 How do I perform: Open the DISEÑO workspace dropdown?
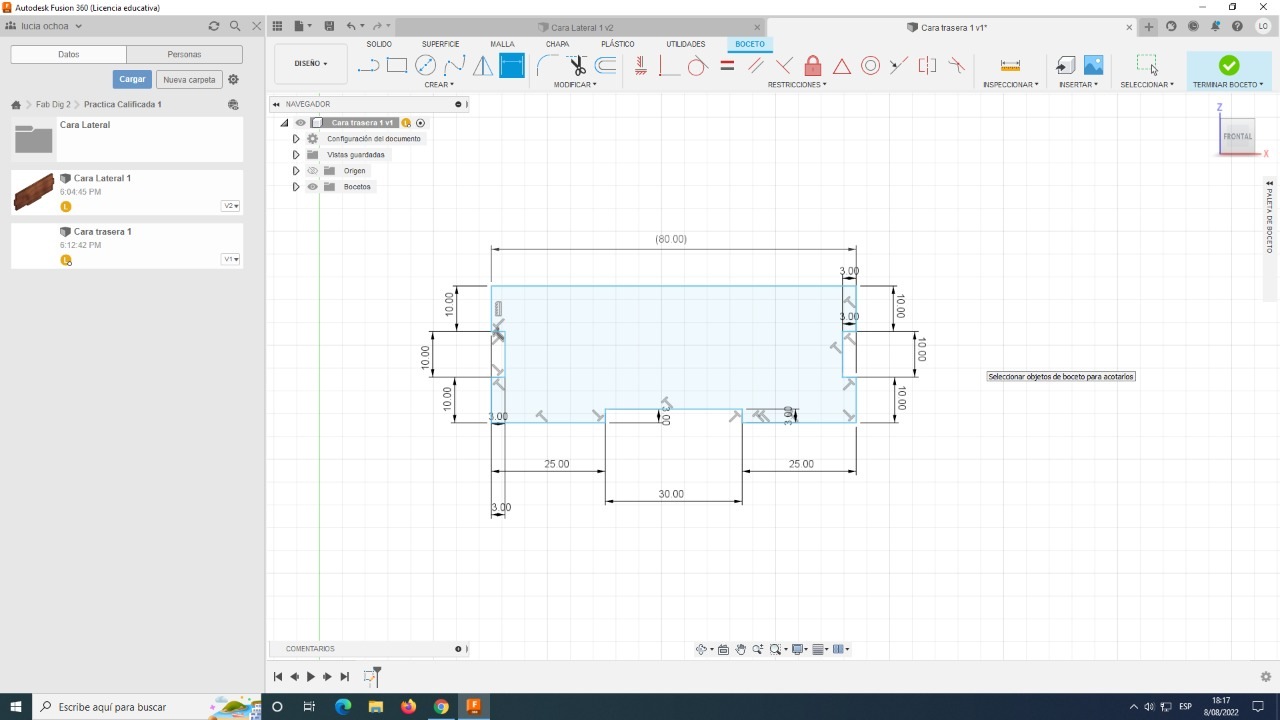[x=310, y=64]
